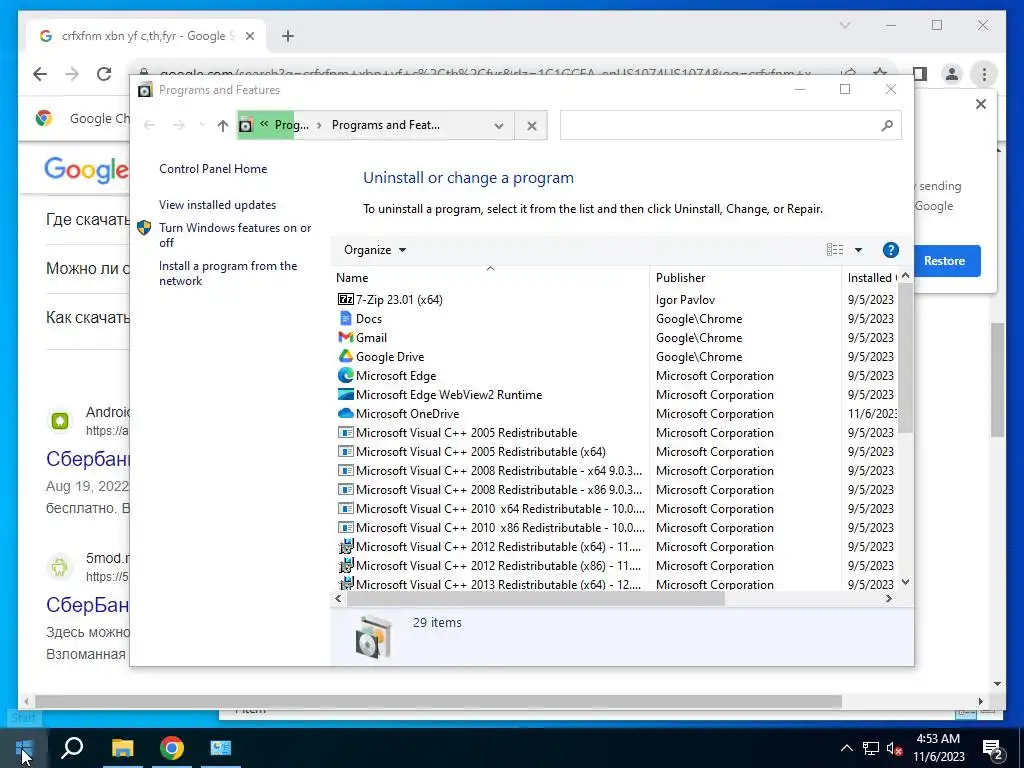Click the Docs app icon in list
Image resolution: width=1024 pixels, height=768 pixels.
click(345, 318)
